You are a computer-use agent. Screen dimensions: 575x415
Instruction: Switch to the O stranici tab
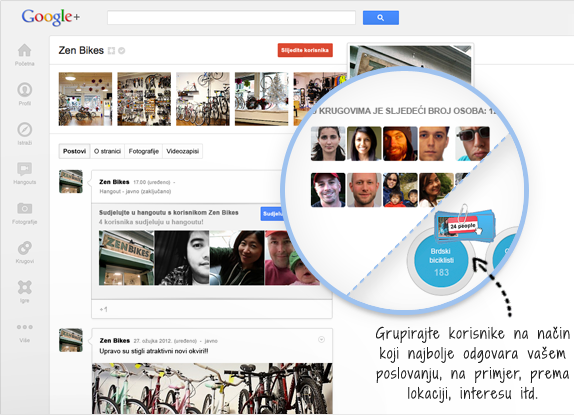point(107,151)
